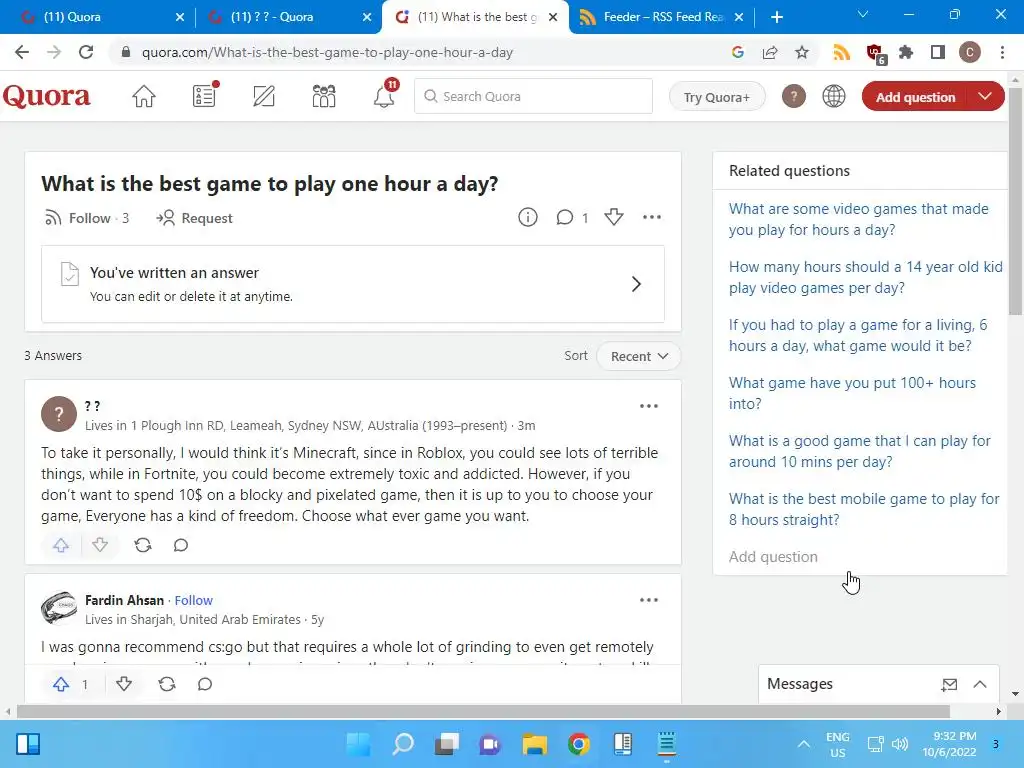The image size is (1024, 768).
Task: Click the vertical page scrollbar
Action: point(1015,202)
